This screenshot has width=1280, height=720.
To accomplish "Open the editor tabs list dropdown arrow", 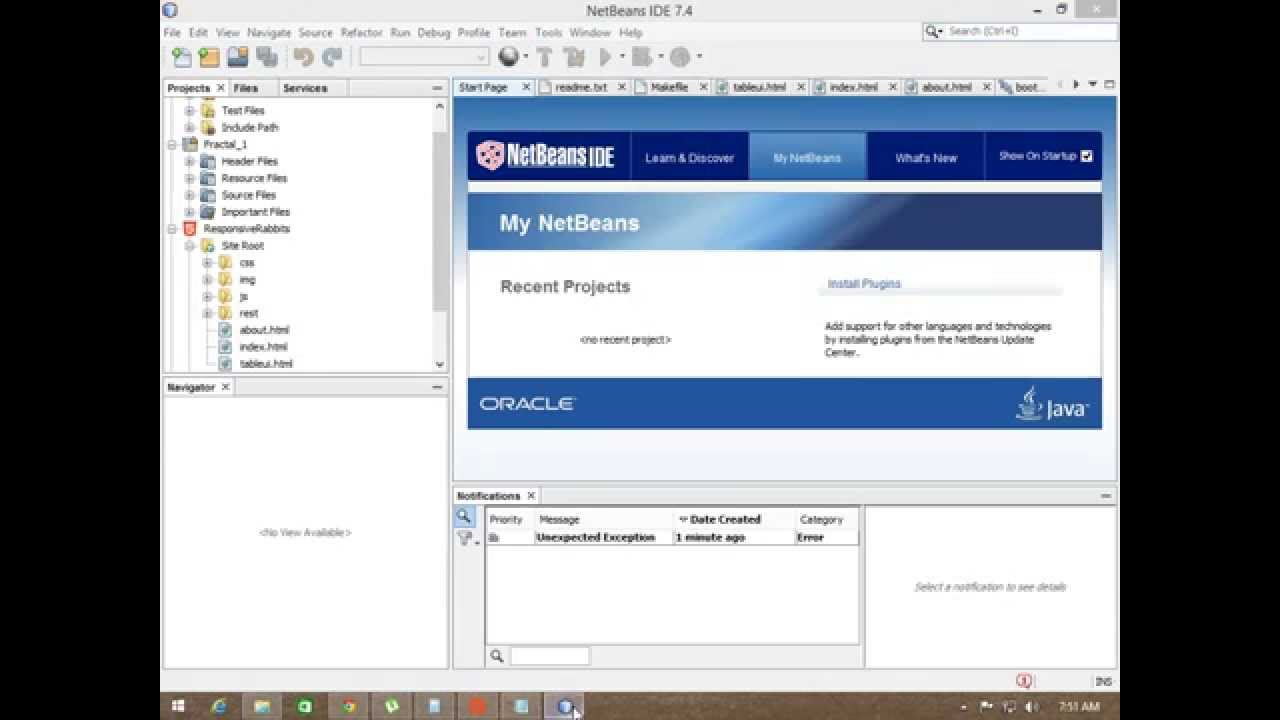I will [1092, 85].
